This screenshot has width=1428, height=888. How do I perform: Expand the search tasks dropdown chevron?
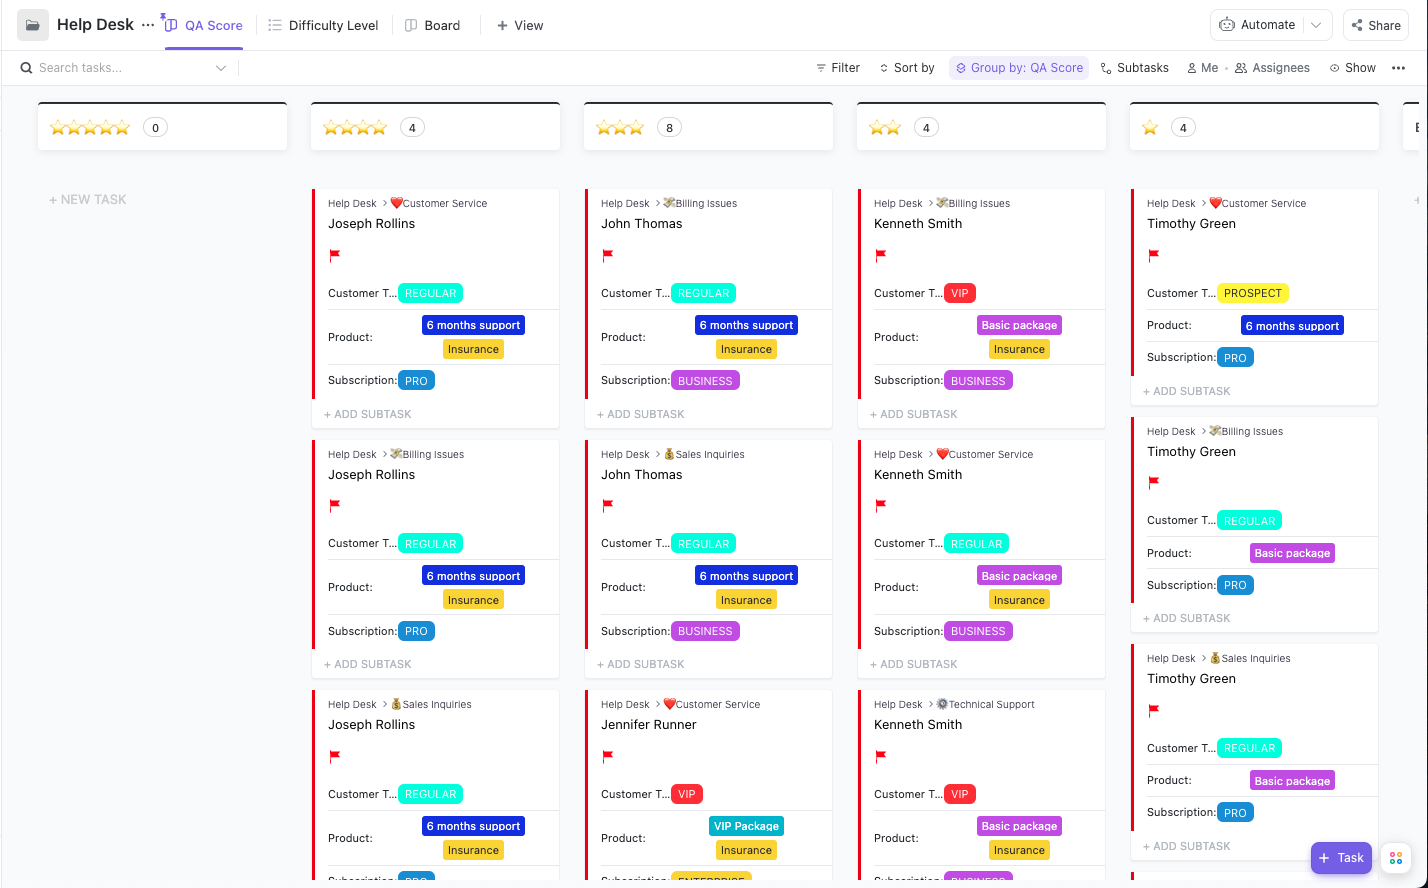pyautogui.click(x=221, y=67)
